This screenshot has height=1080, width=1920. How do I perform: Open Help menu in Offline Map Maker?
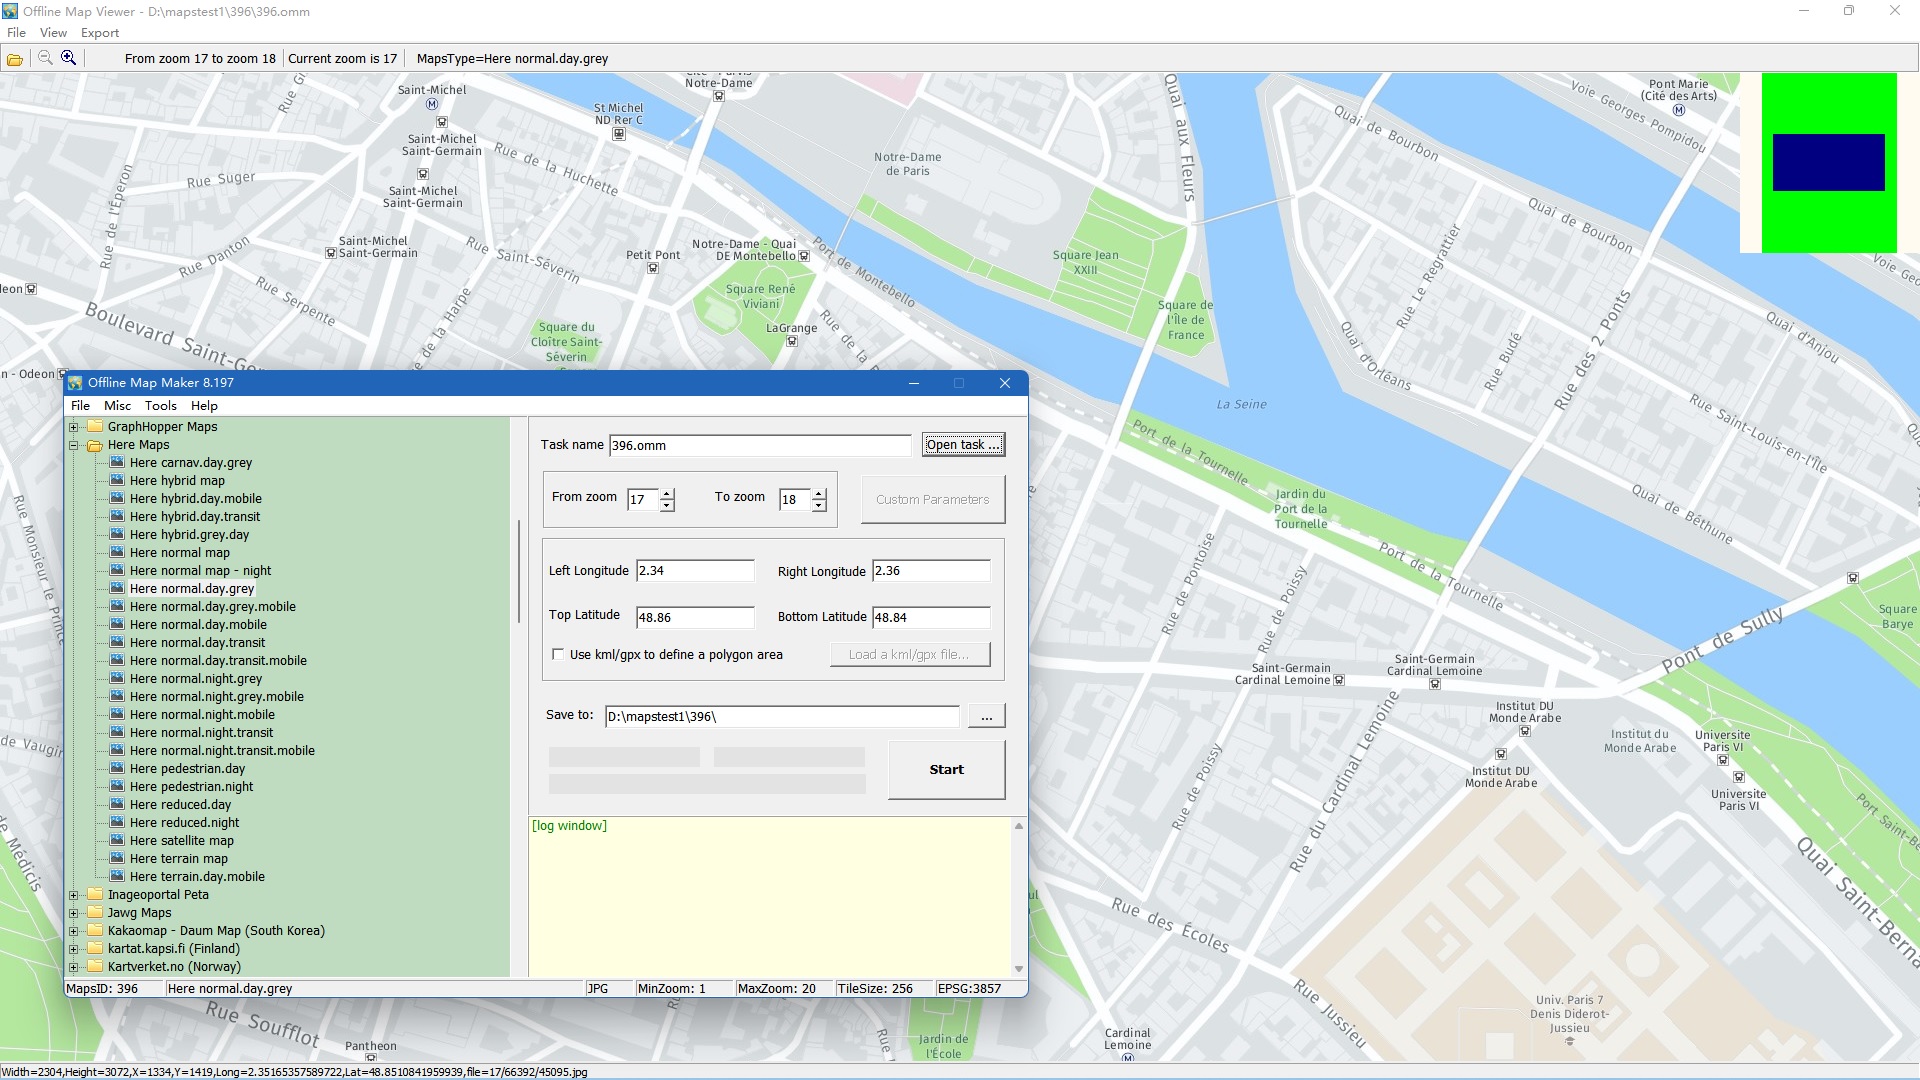coord(204,405)
